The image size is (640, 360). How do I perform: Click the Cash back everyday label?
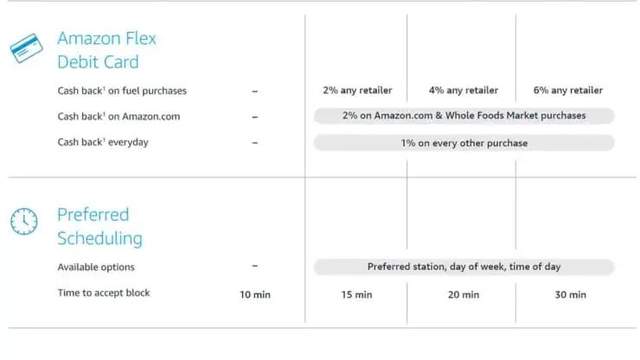103,142
